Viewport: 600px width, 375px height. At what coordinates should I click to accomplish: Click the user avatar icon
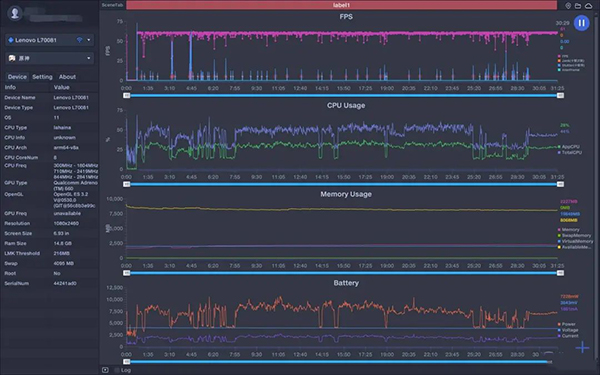tap(15, 13)
